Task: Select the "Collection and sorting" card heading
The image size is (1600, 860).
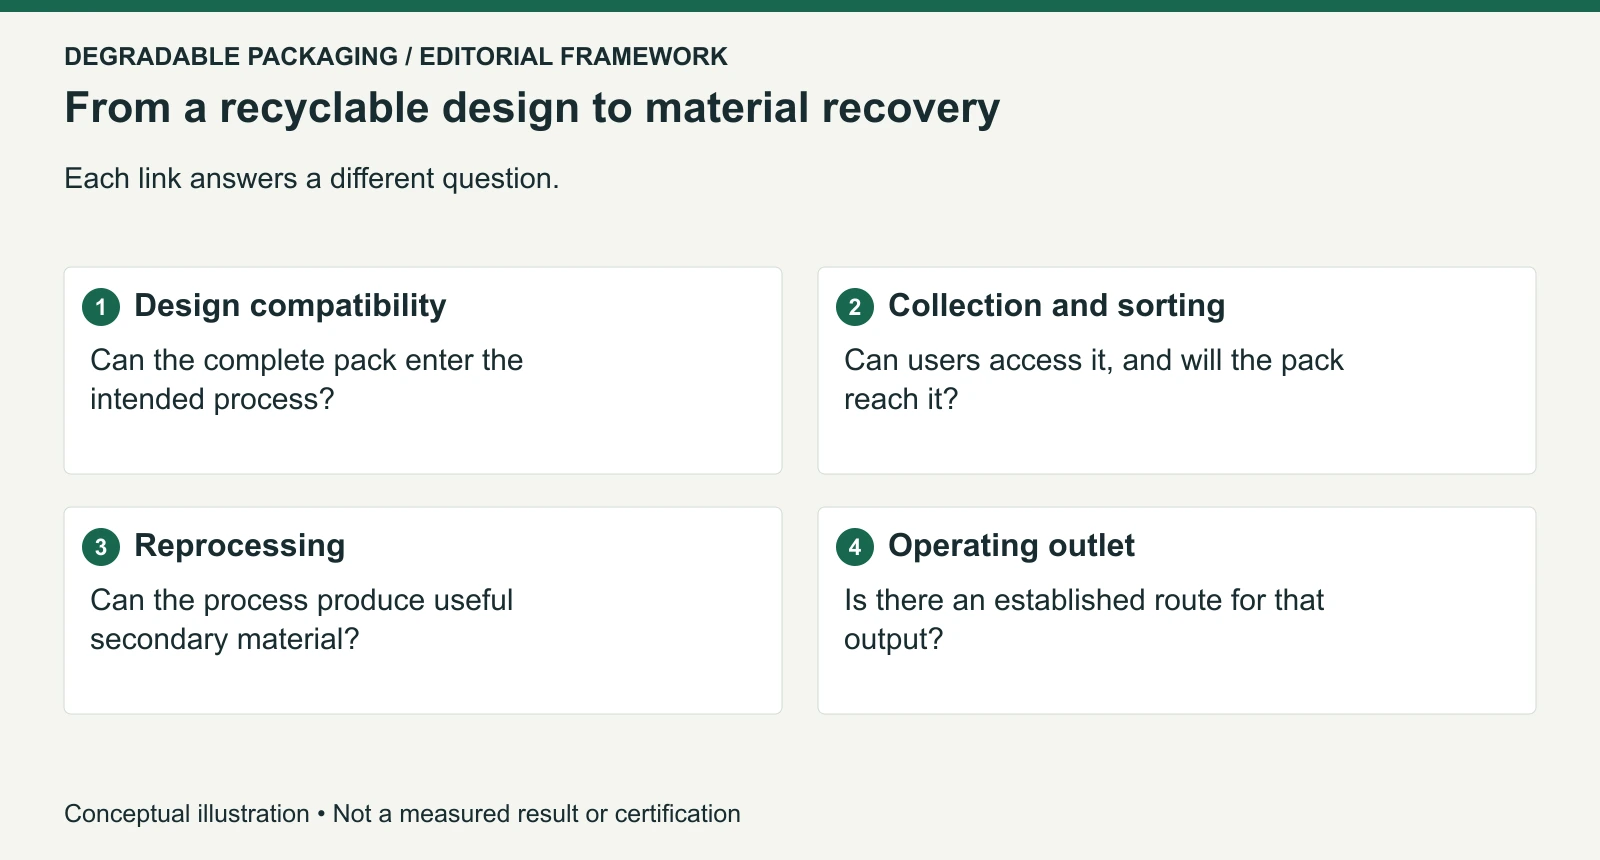Action: [x=1056, y=306]
